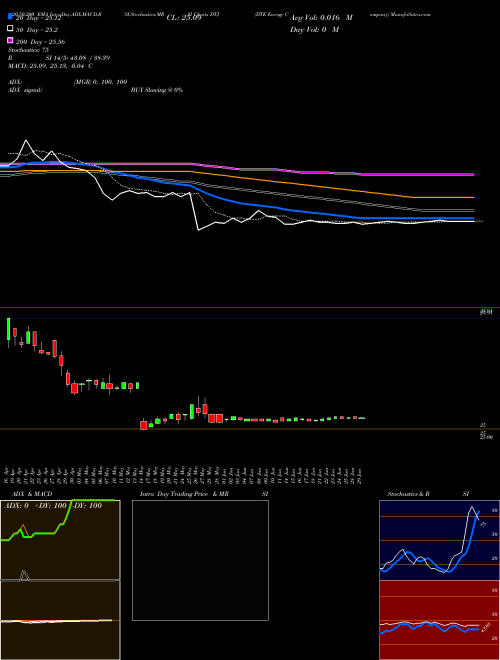Screen dimensions: 500x660
Task: Click the empty Intra Day Trading Price chart box
Action: point(200,560)
